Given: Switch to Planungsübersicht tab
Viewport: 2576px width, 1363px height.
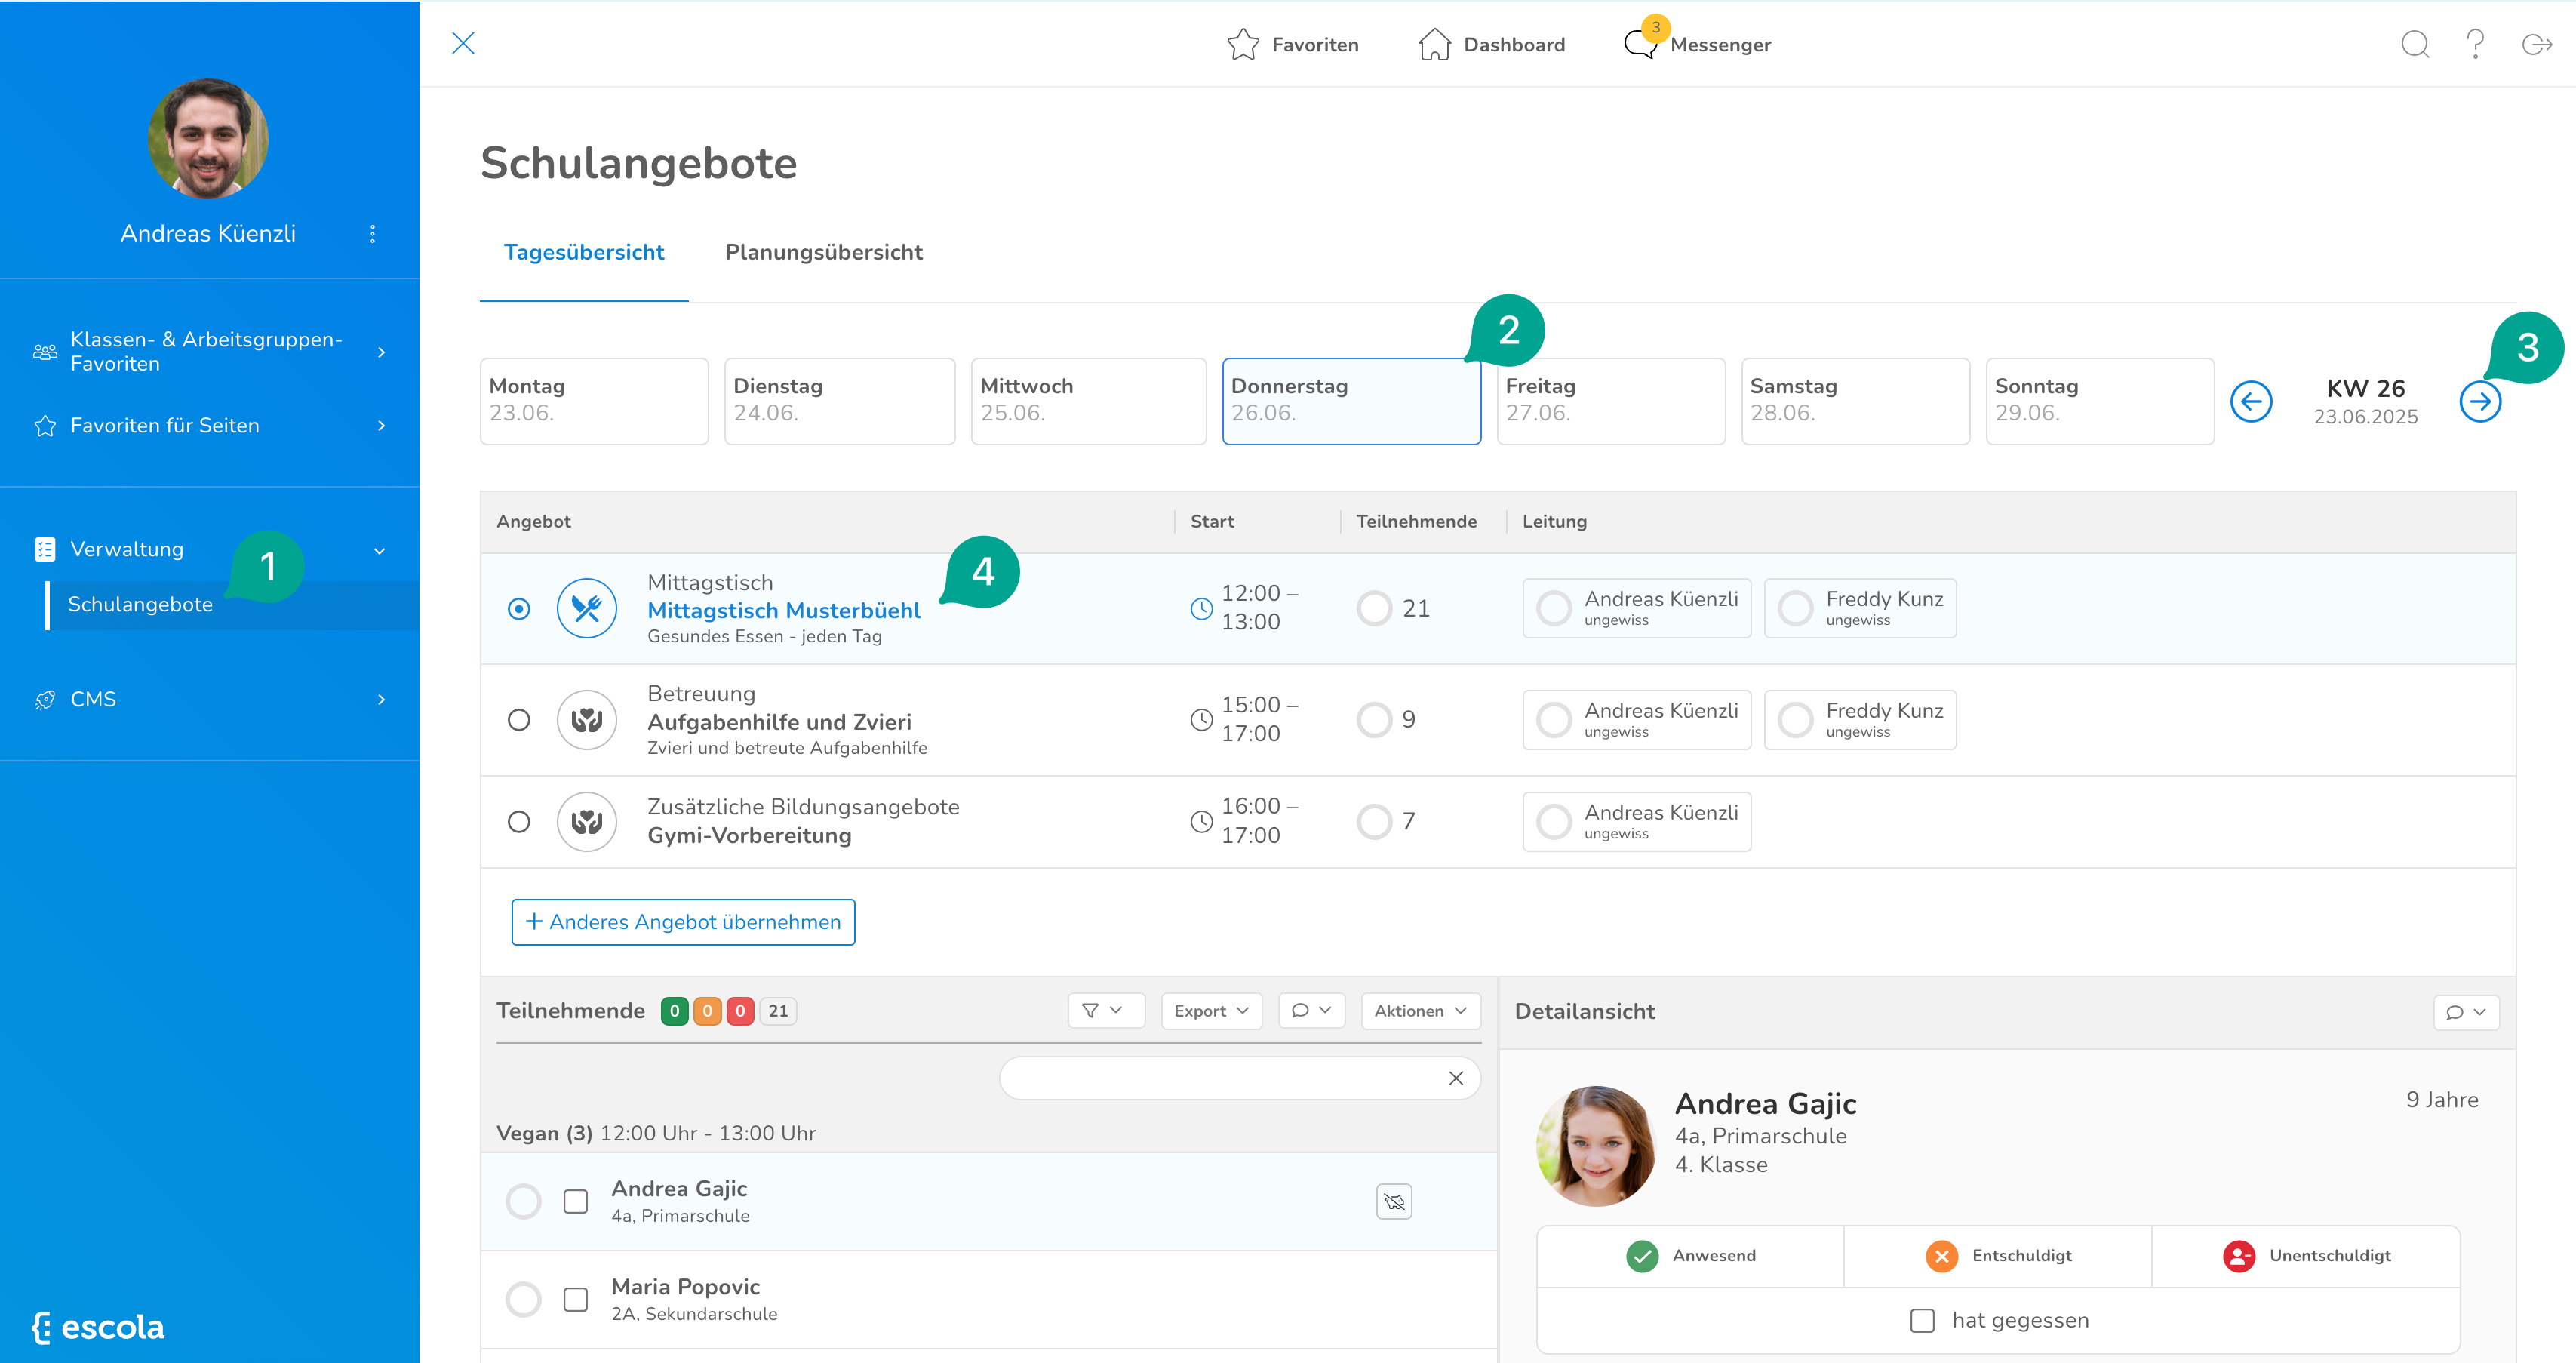Looking at the screenshot, I should (823, 252).
